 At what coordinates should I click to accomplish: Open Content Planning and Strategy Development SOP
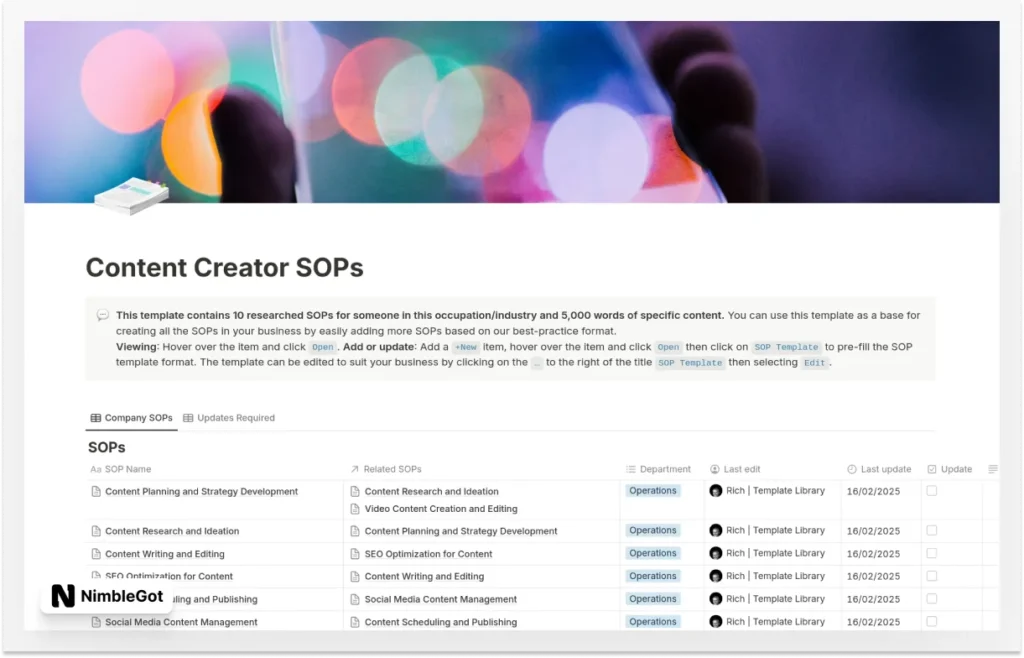[x=201, y=491]
